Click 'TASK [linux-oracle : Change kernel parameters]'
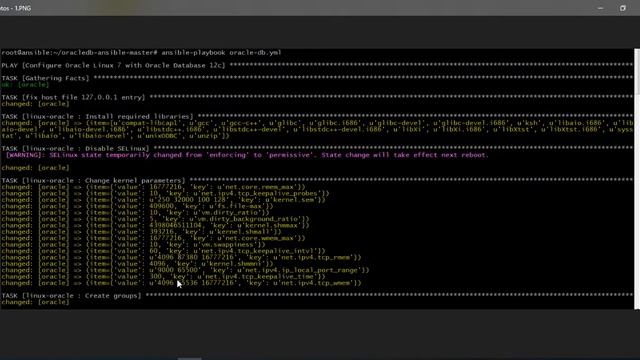 click(x=317, y=180)
